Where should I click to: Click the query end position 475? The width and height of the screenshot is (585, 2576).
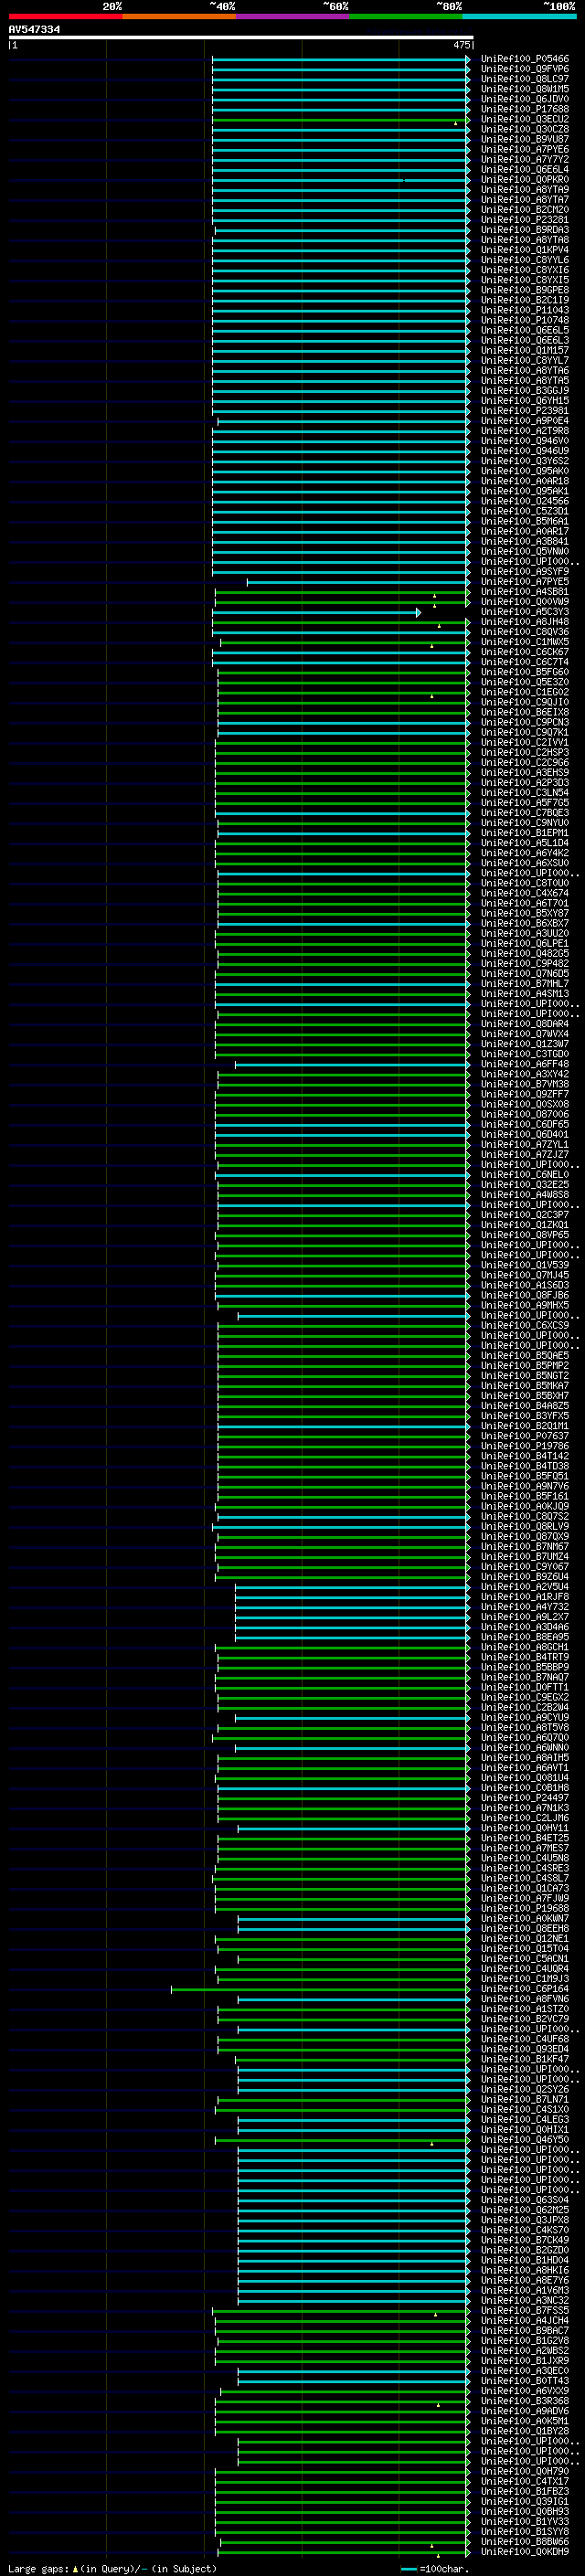[x=461, y=45]
